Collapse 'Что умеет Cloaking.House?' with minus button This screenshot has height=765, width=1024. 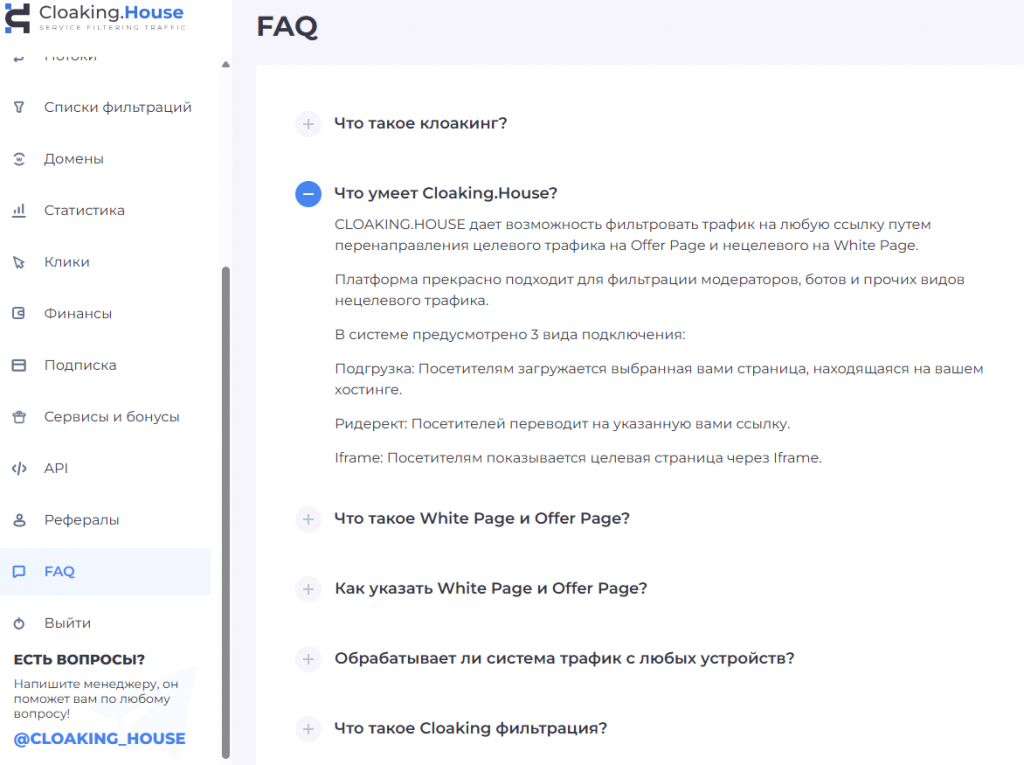(308, 194)
